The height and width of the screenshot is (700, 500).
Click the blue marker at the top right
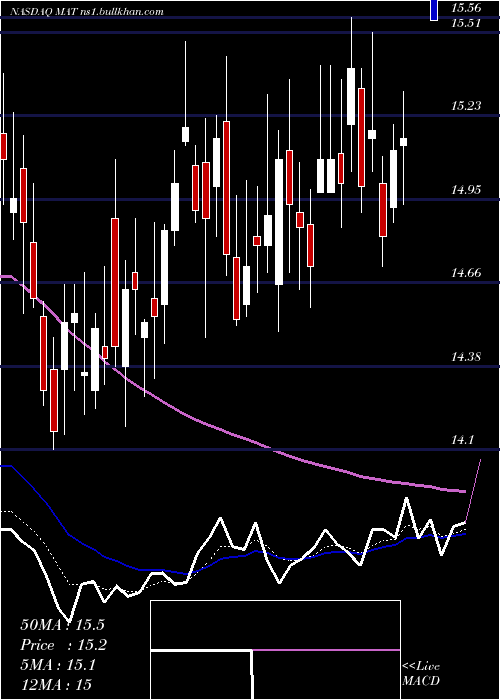coord(433,10)
